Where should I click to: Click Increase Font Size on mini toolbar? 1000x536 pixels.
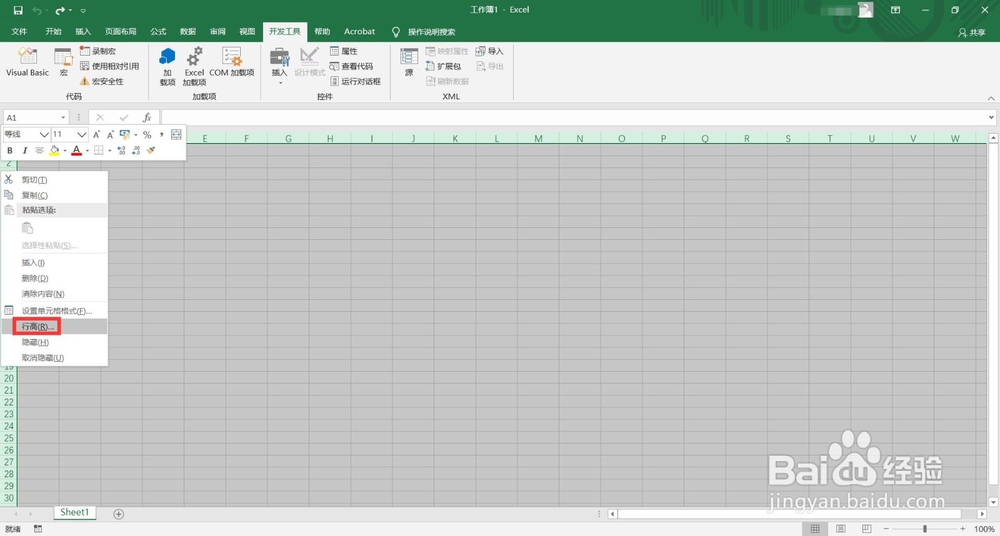[96, 135]
